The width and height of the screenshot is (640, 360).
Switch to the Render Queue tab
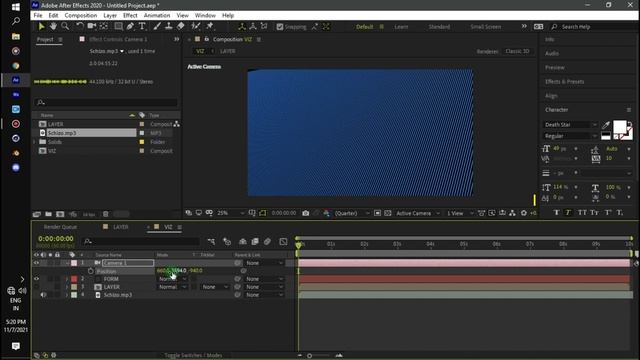[x=60, y=227]
